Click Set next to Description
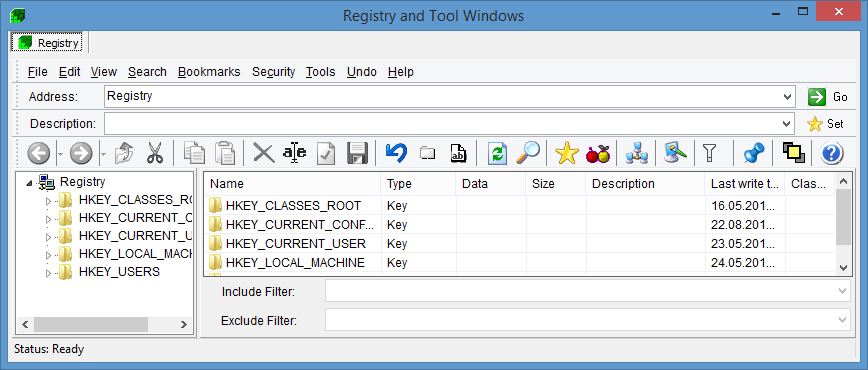The width and height of the screenshot is (868, 370). pyautogui.click(x=825, y=124)
